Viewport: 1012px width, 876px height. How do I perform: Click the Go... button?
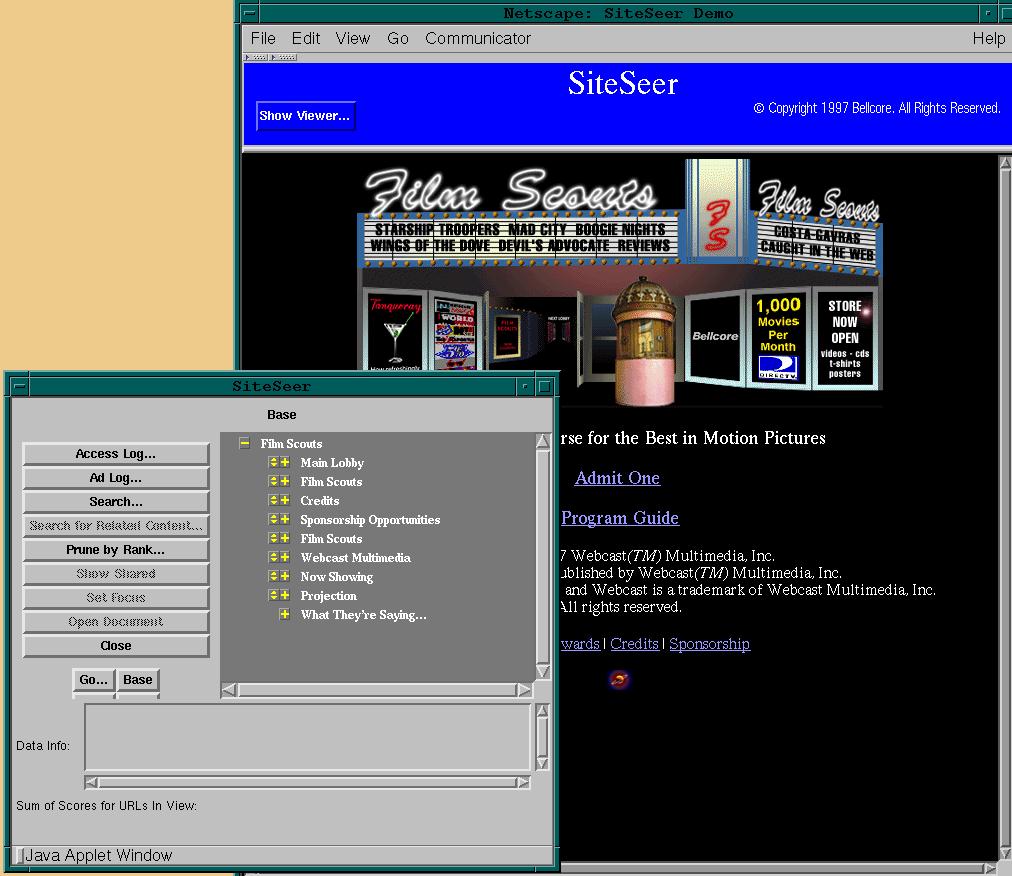coord(94,680)
